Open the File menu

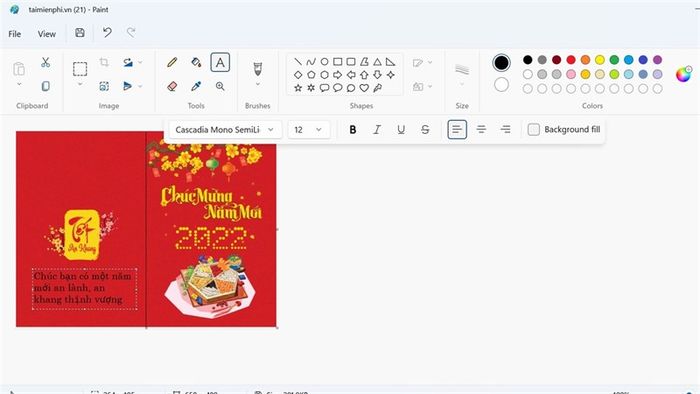[15, 34]
